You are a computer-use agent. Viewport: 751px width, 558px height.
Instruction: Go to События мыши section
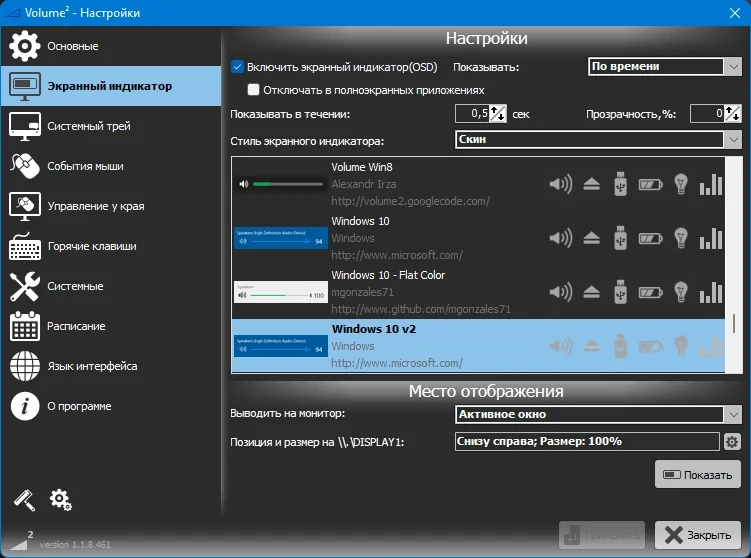point(110,166)
